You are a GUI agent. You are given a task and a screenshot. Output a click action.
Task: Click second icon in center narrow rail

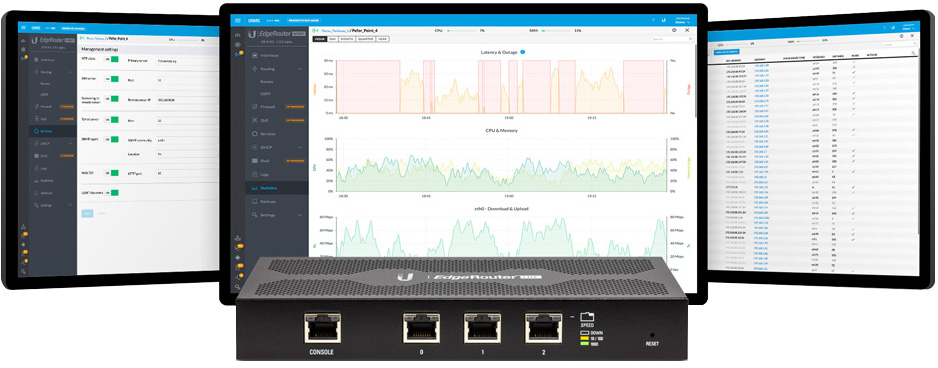[237, 45]
